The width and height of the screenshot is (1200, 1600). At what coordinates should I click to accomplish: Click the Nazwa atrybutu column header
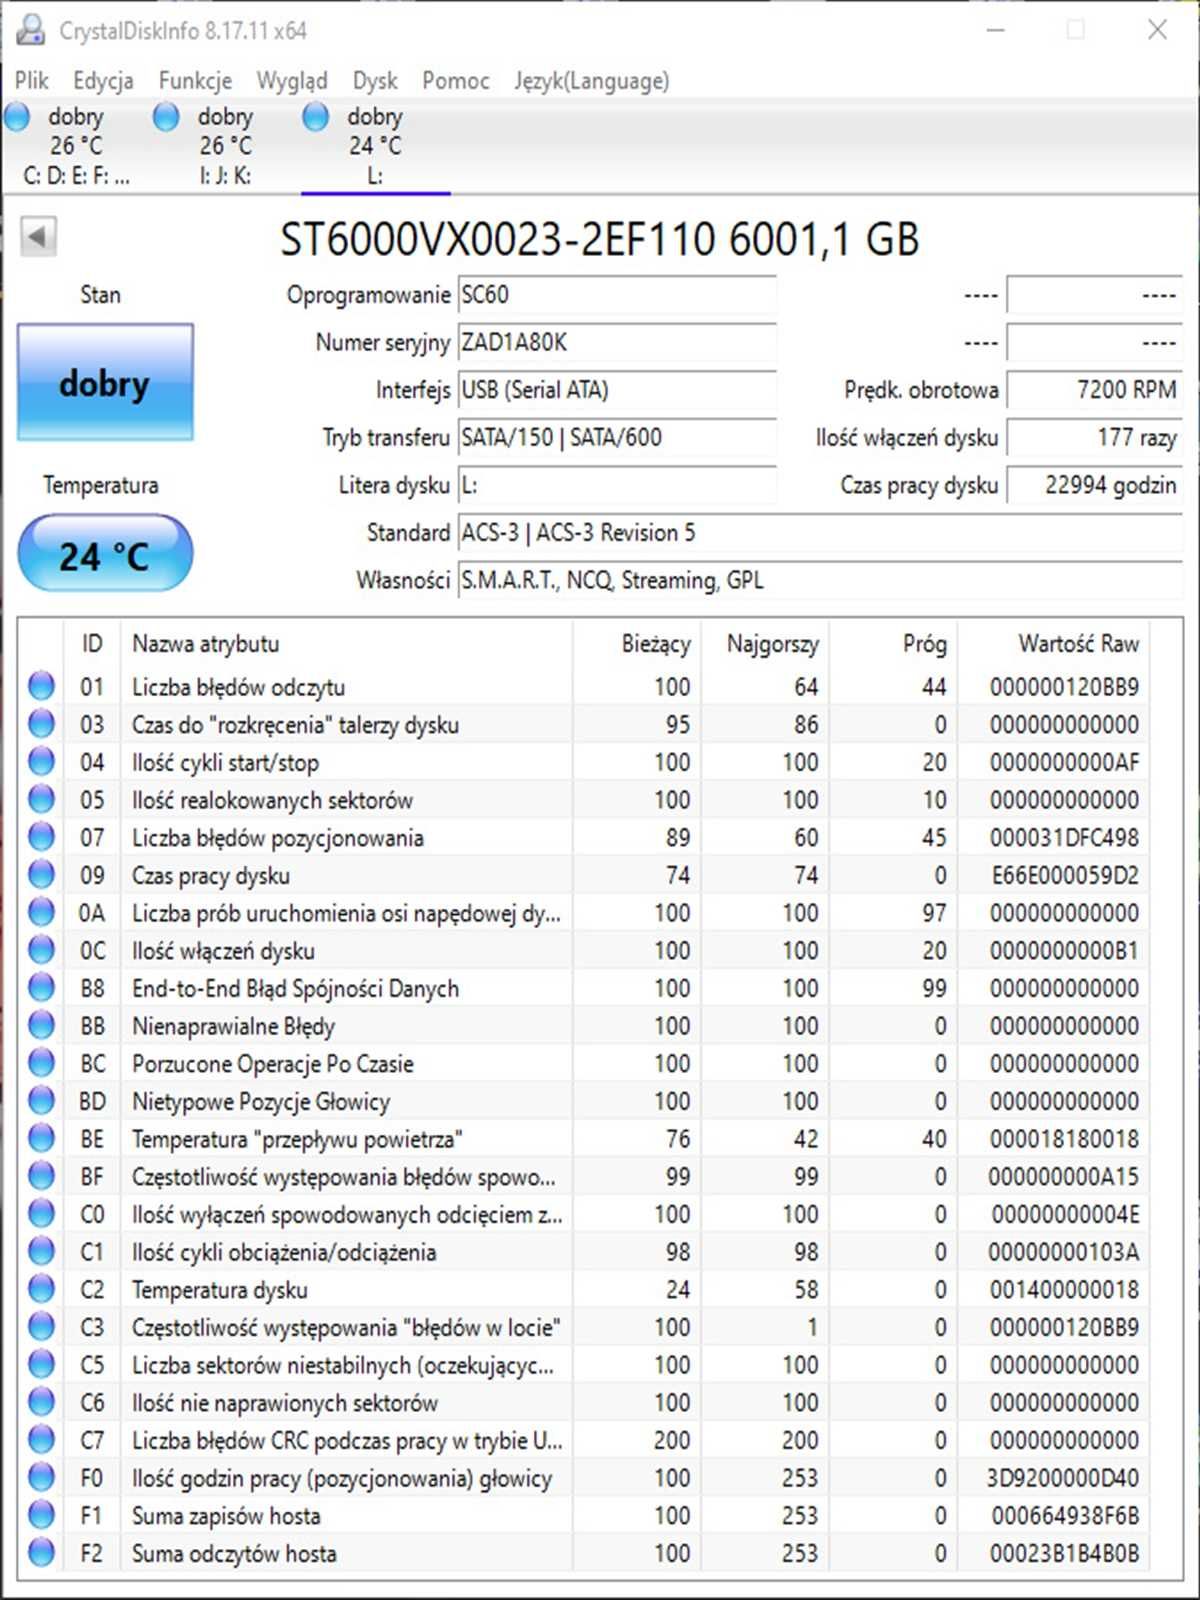tap(346, 644)
